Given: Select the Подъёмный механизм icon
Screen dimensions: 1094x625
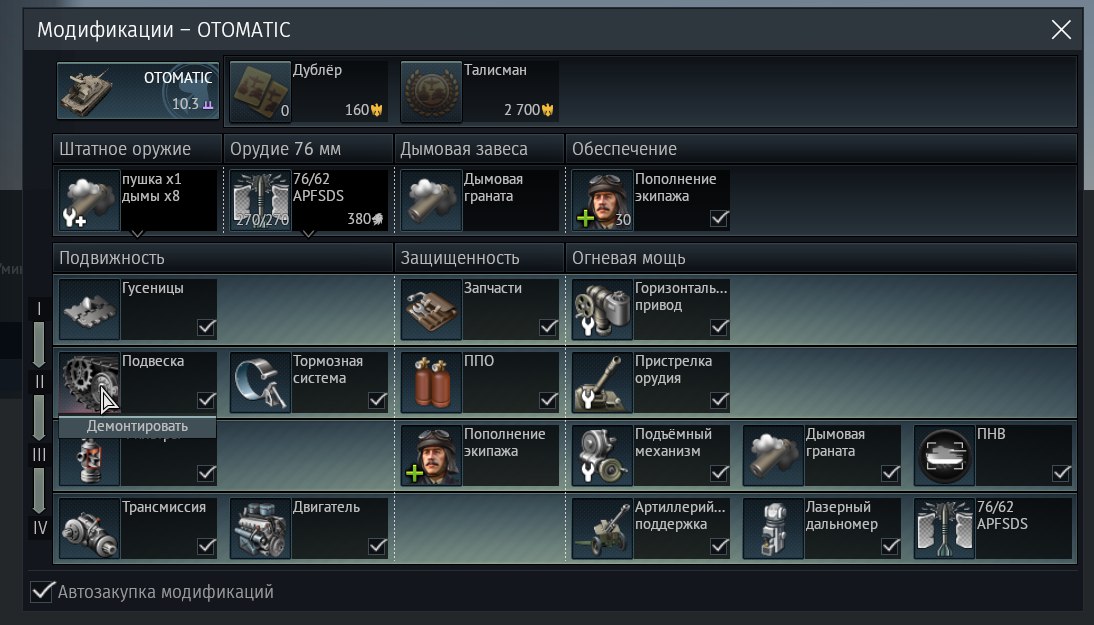Looking at the screenshot, I should (x=602, y=455).
